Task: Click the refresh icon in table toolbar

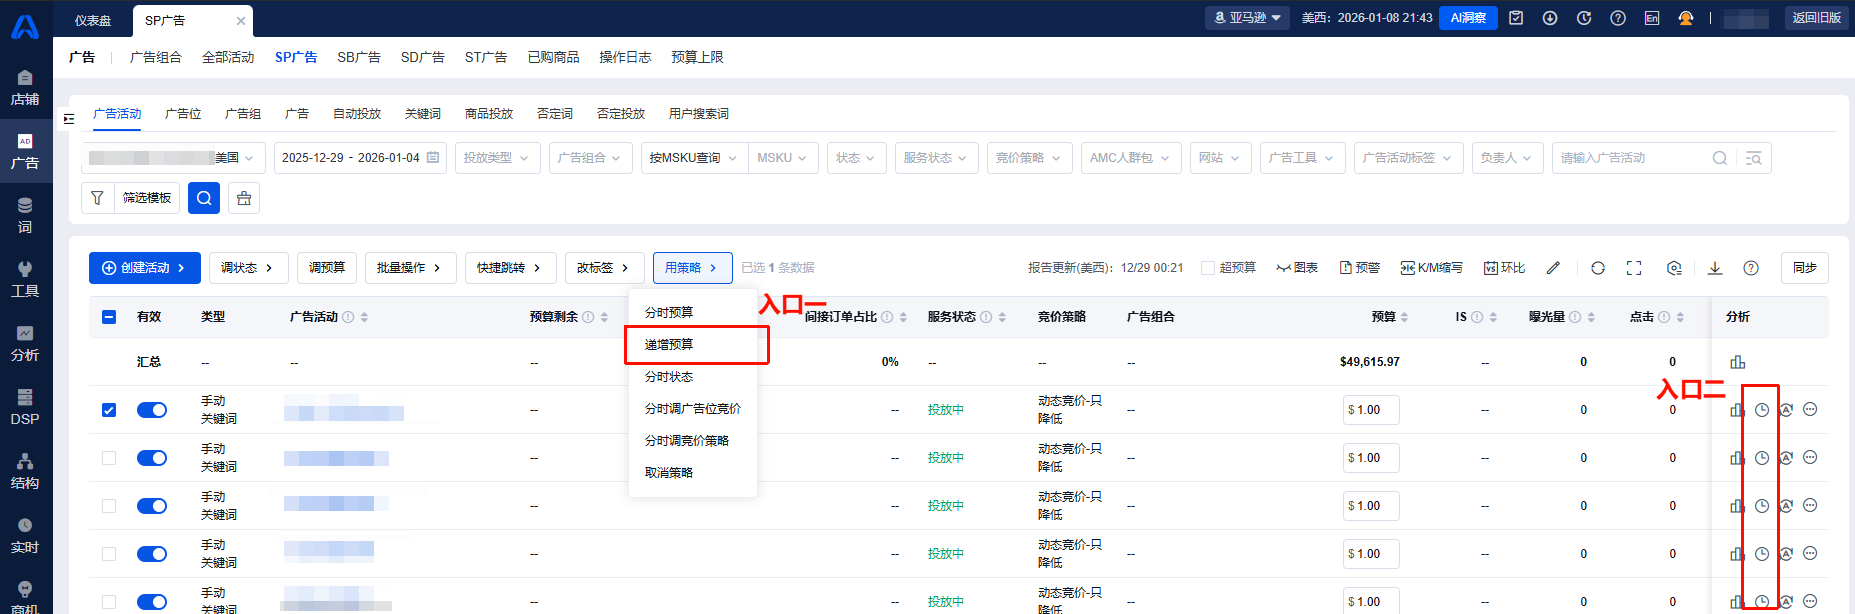Action: tap(1598, 268)
